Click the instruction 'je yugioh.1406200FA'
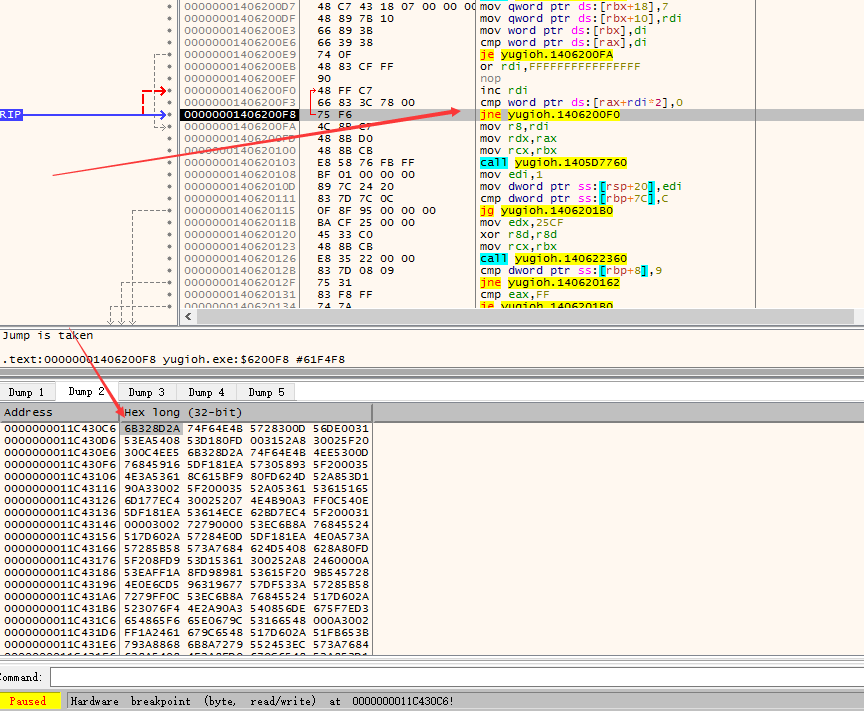The image size is (864, 711). click(546, 55)
